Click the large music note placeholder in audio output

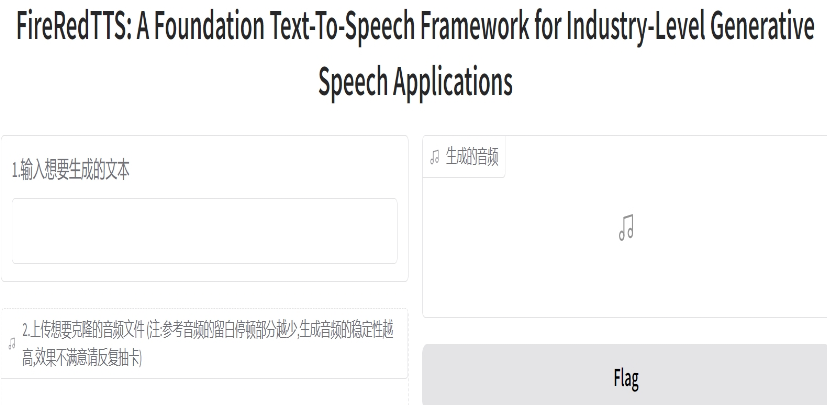coord(626,228)
